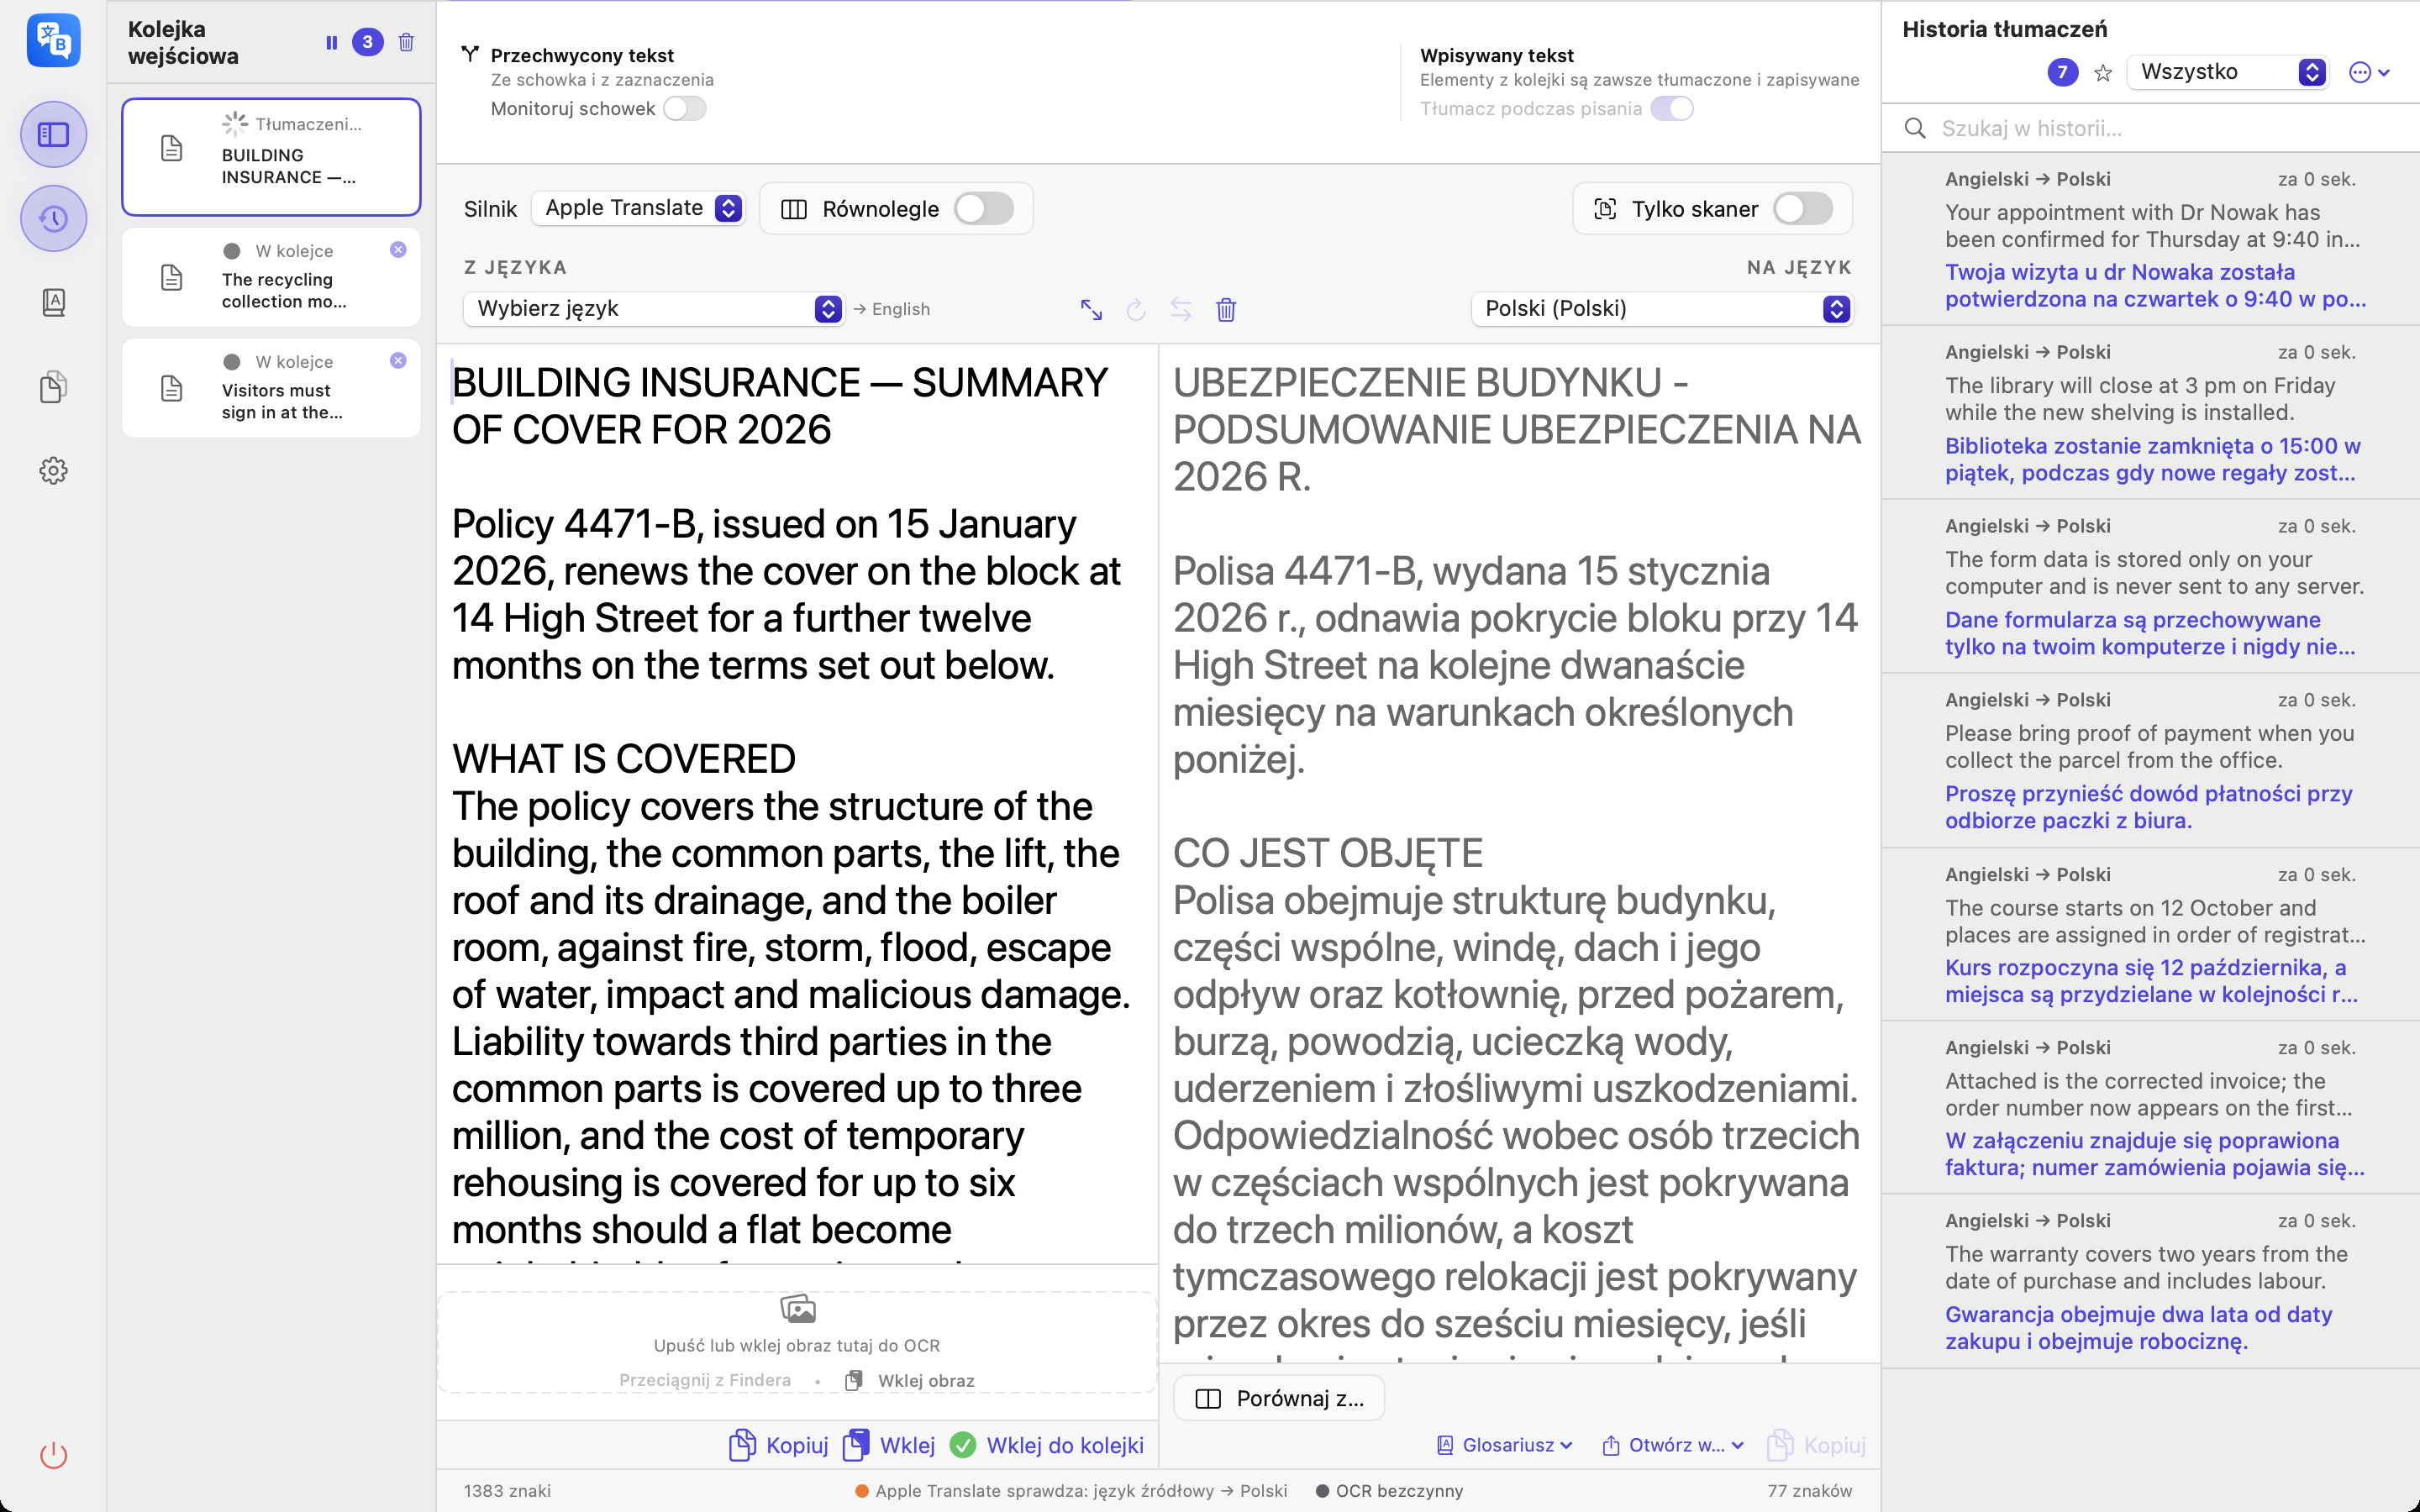Delete source text with trash icon
The width and height of the screenshot is (2420, 1512).
(x=1226, y=310)
